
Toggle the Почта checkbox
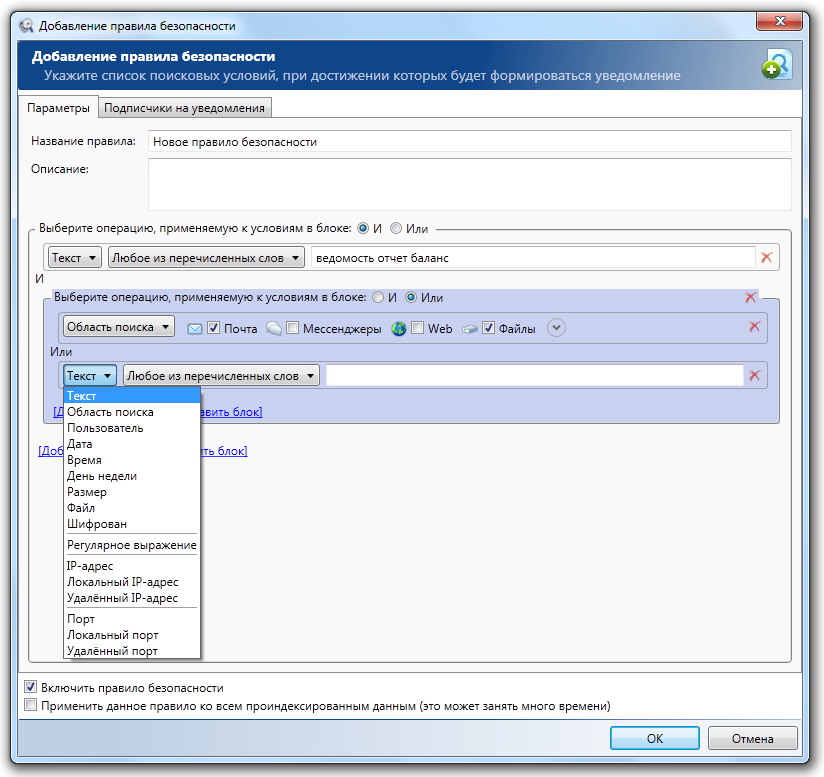[213, 328]
